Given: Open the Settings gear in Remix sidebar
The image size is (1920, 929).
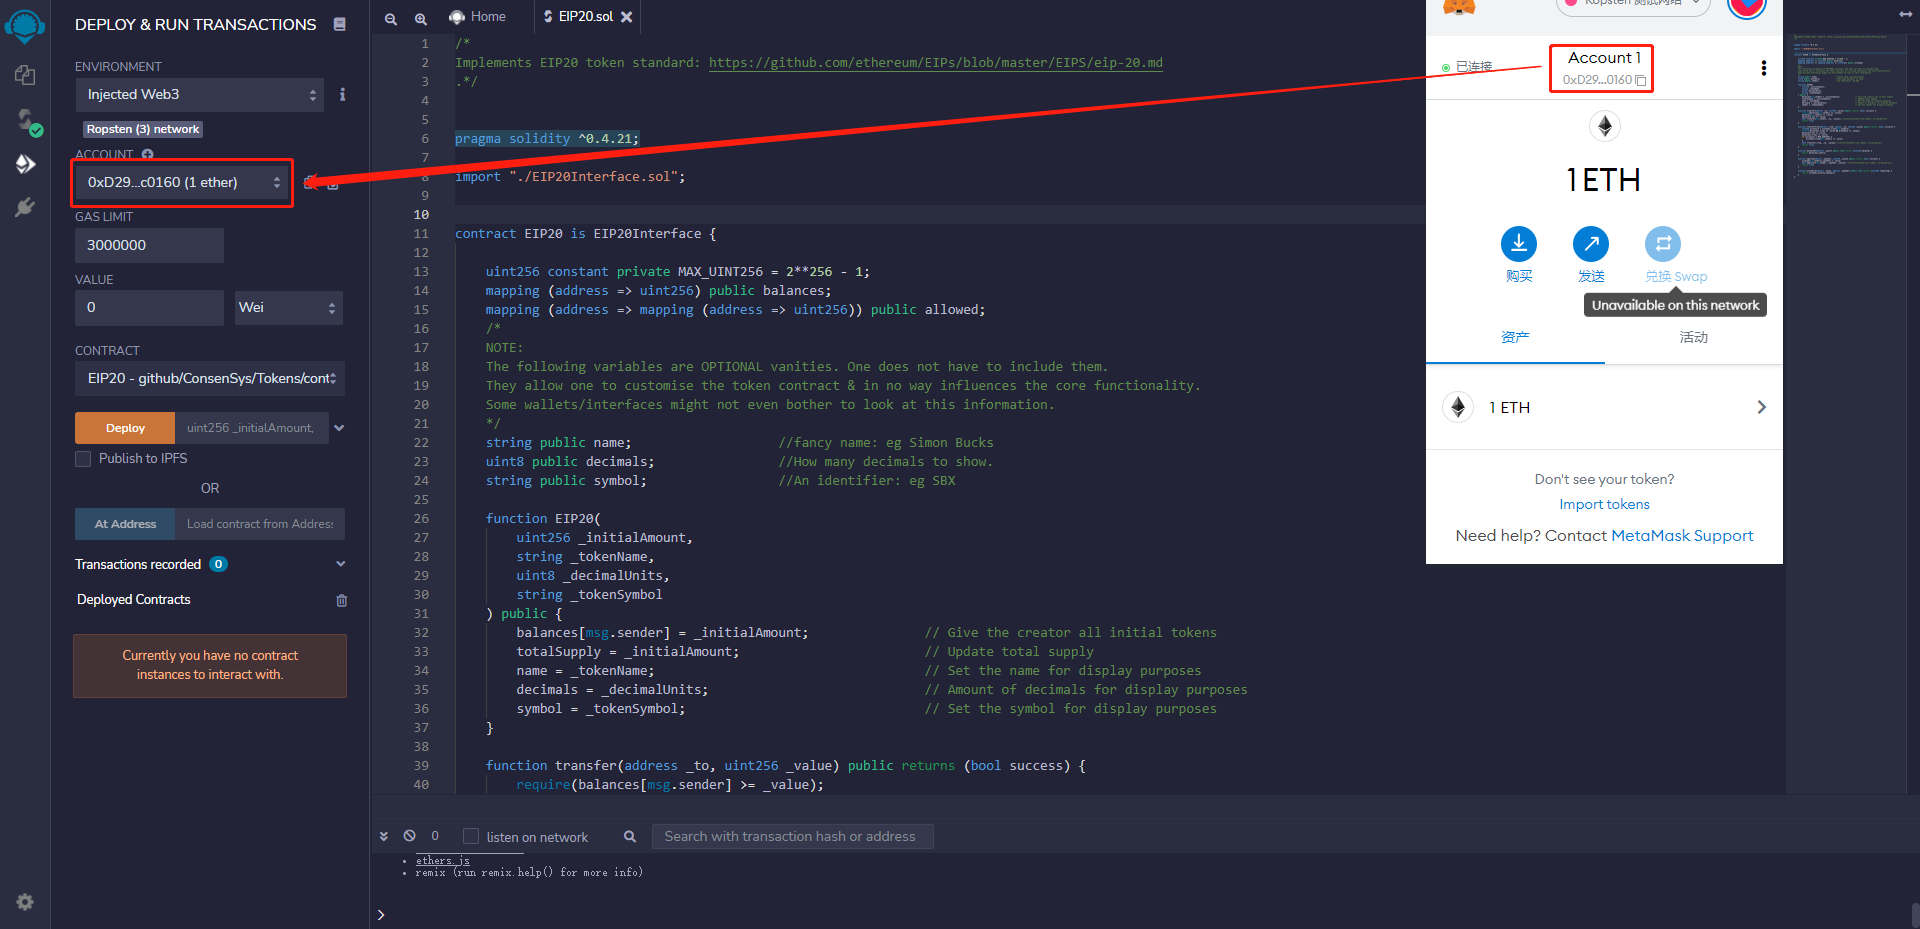Looking at the screenshot, I should [x=25, y=902].
